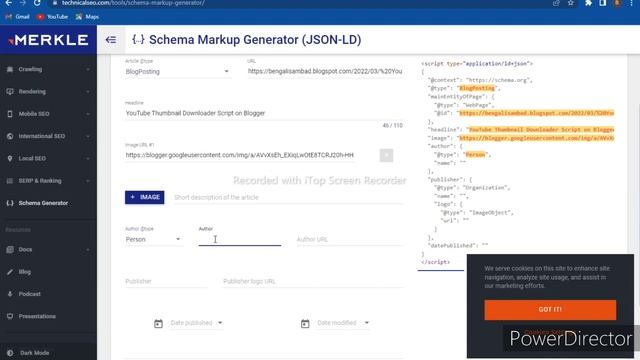Click the short description field

[289, 197]
